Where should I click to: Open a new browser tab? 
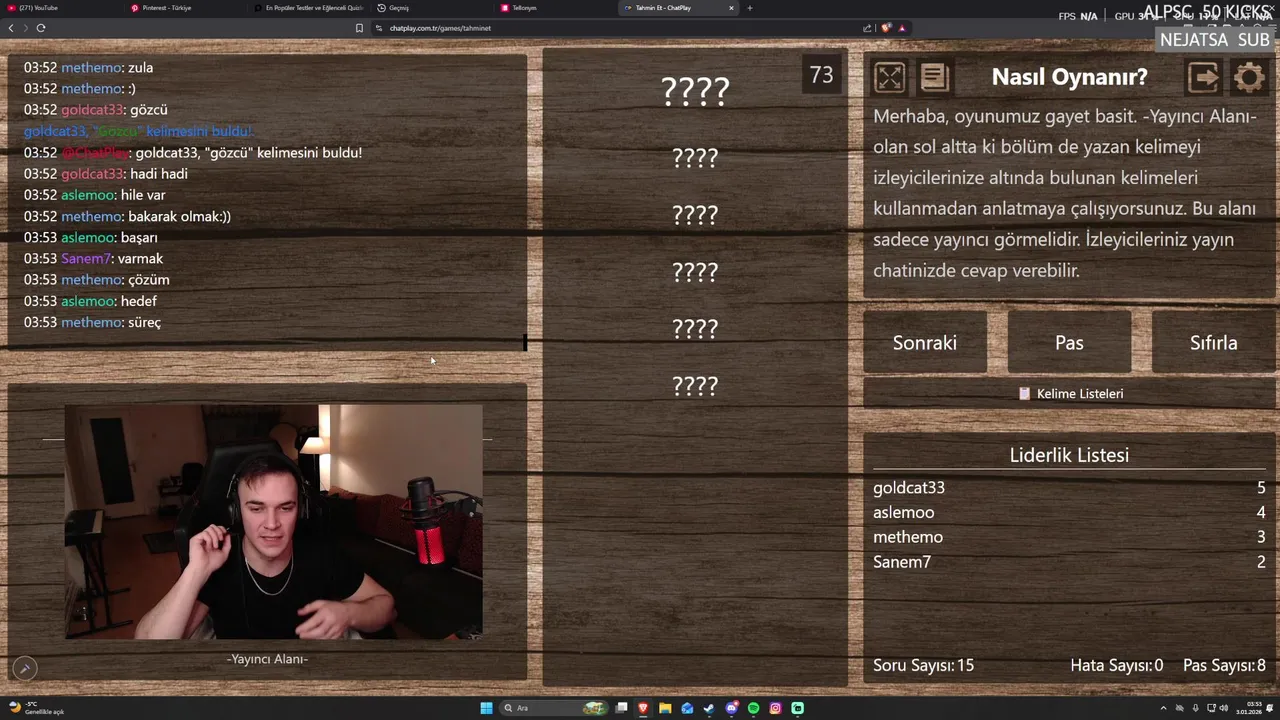[x=750, y=8]
